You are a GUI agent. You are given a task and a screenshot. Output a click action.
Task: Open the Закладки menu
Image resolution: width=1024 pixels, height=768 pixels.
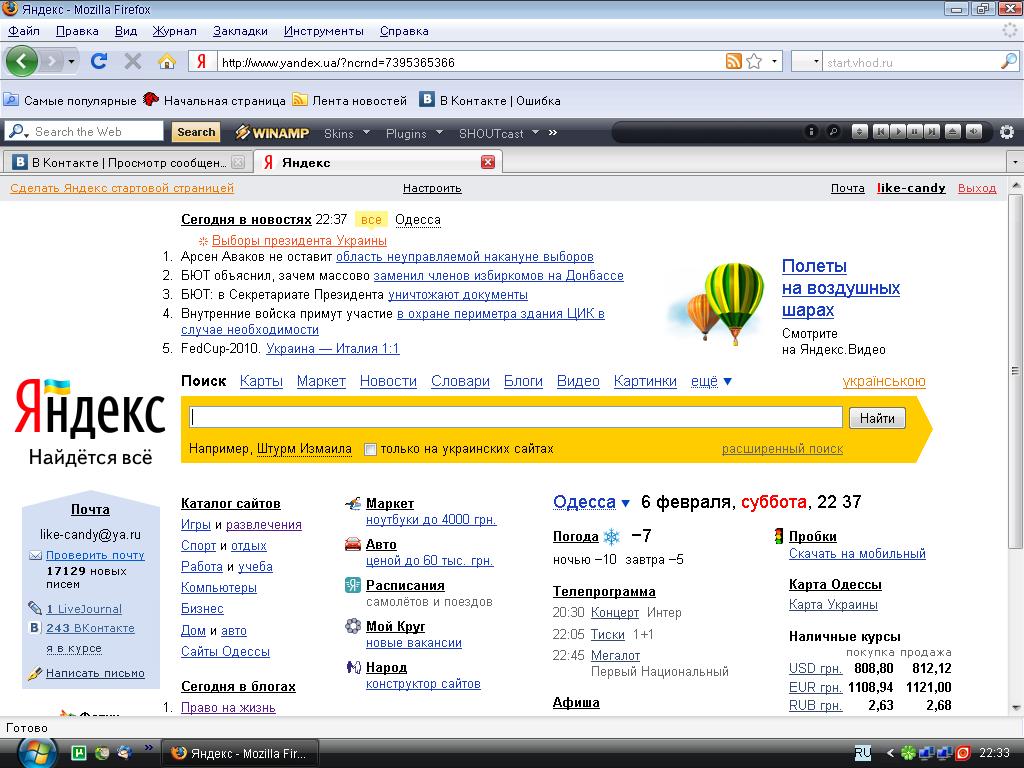click(x=240, y=31)
